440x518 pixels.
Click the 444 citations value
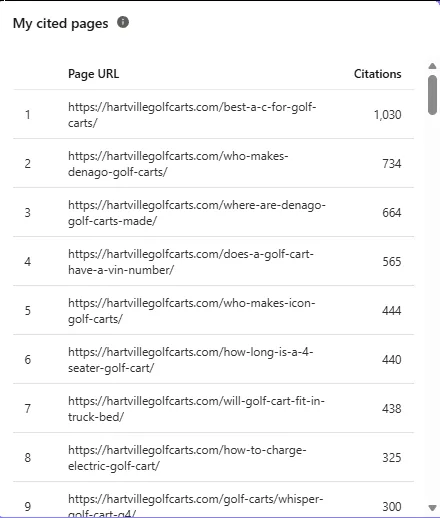click(x=392, y=311)
